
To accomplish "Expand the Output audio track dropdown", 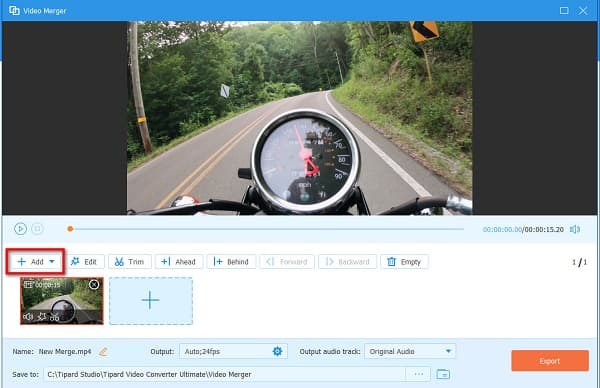I will (410, 351).
